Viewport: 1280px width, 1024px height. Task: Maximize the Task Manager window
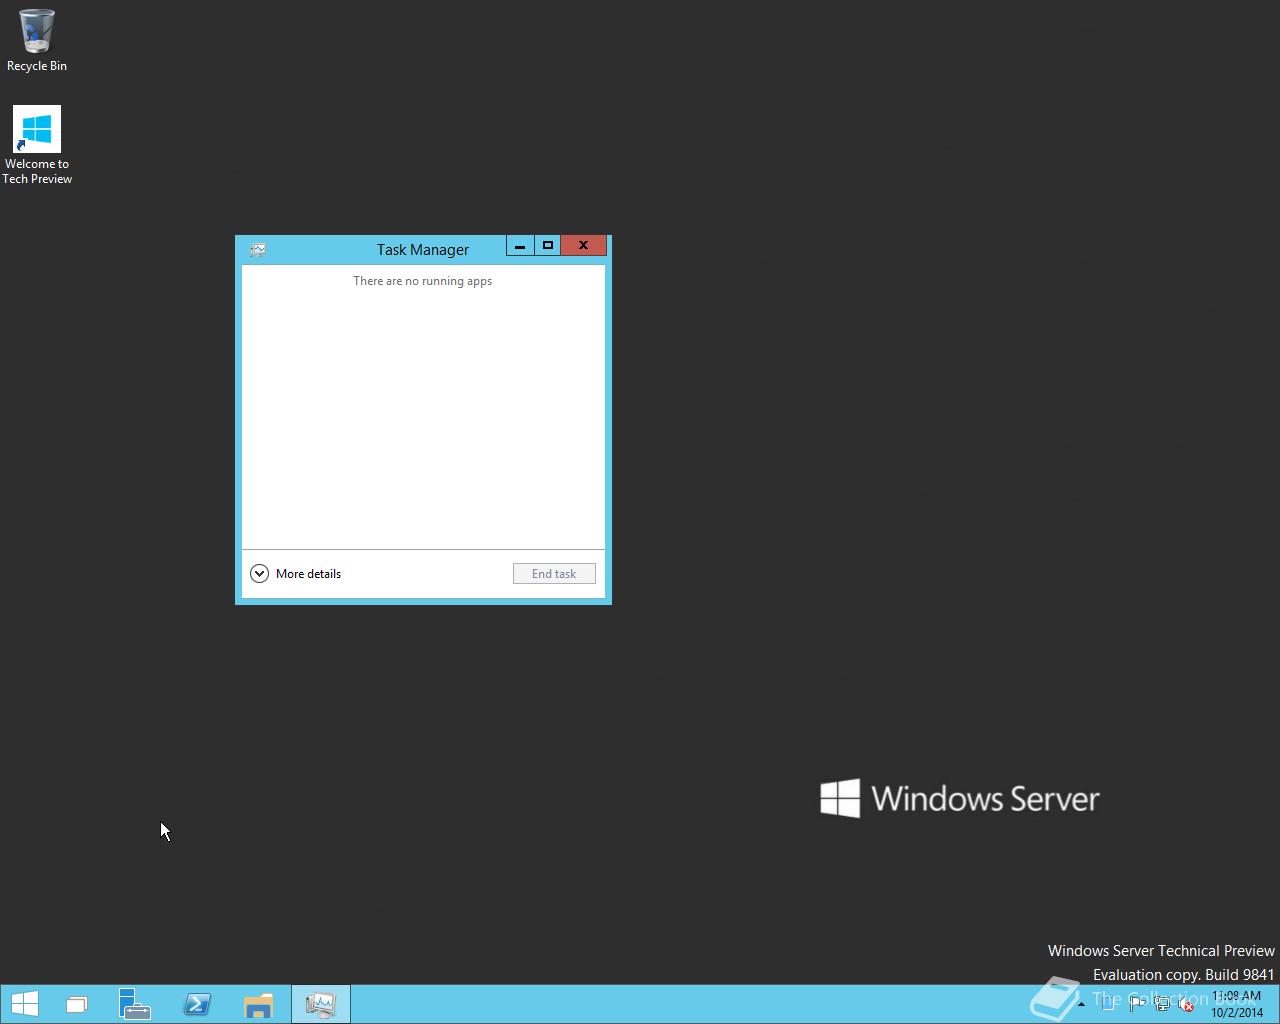547,246
